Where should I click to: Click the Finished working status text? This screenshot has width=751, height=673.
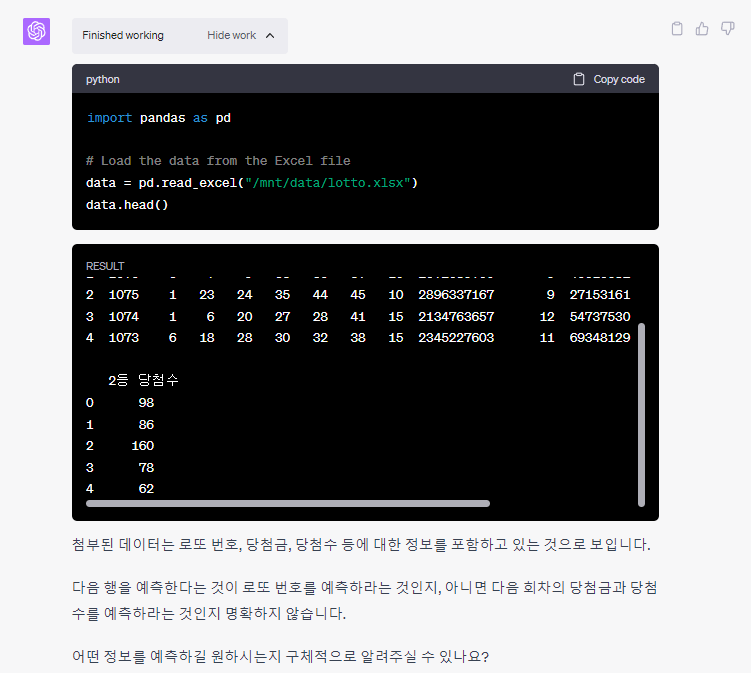(x=123, y=35)
